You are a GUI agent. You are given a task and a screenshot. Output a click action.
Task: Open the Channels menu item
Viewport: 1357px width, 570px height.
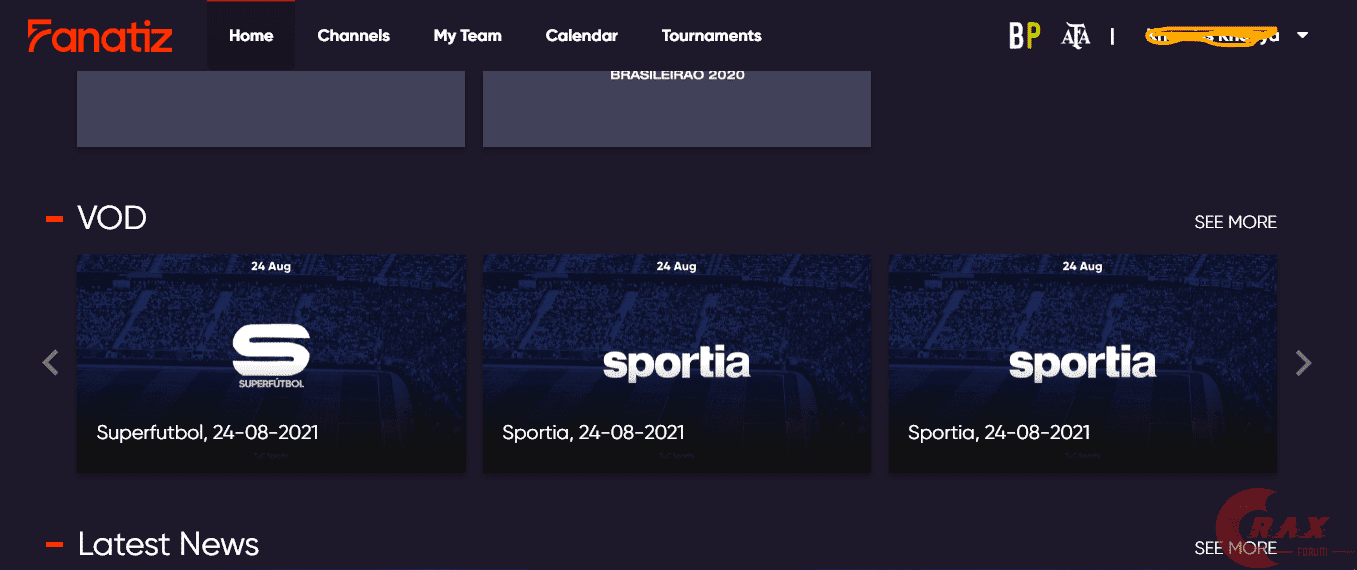(354, 36)
